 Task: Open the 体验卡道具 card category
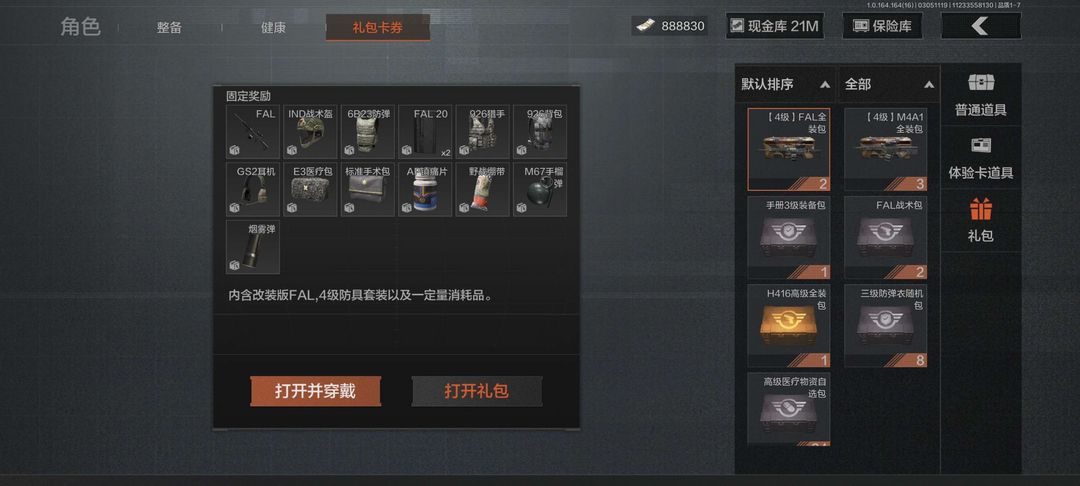coord(981,158)
